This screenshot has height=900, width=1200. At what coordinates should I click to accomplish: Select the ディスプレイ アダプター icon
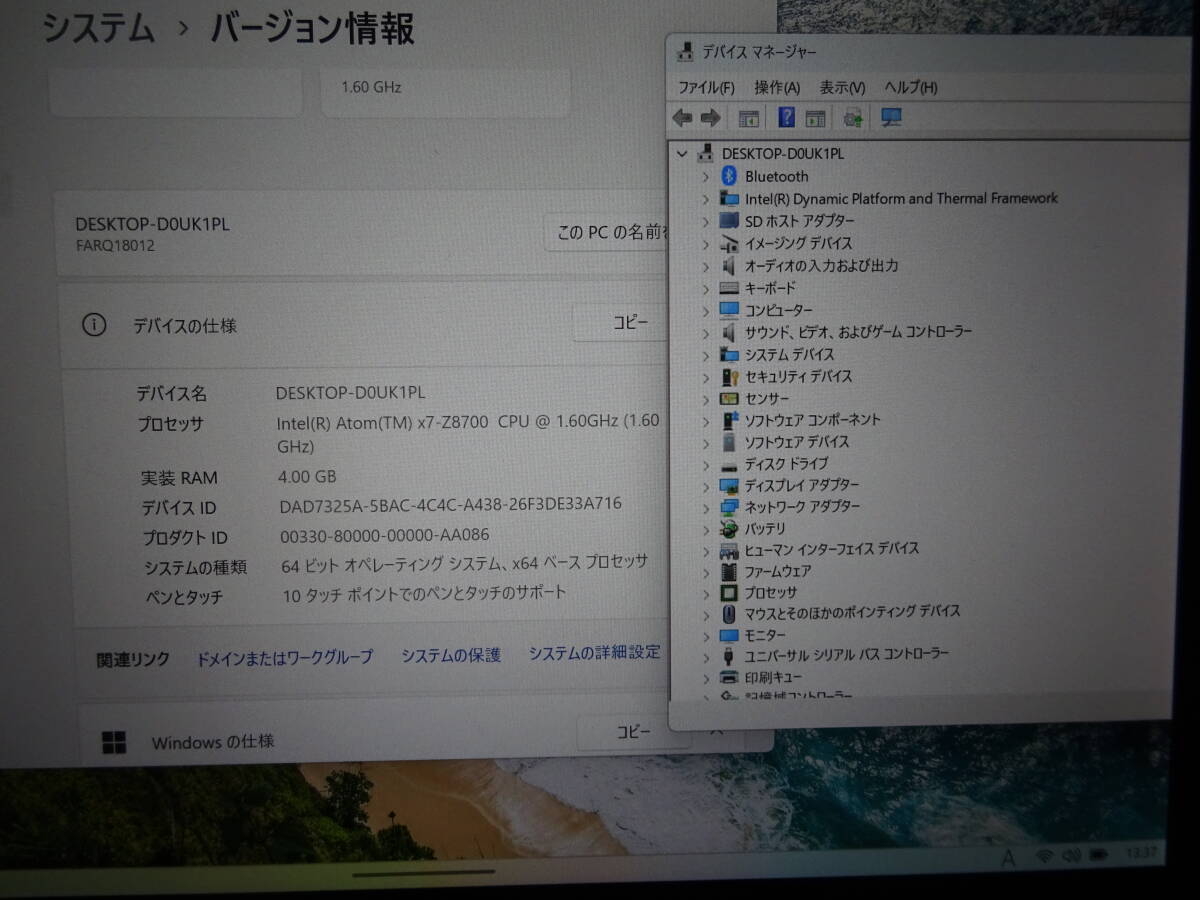tap(729, 486)
